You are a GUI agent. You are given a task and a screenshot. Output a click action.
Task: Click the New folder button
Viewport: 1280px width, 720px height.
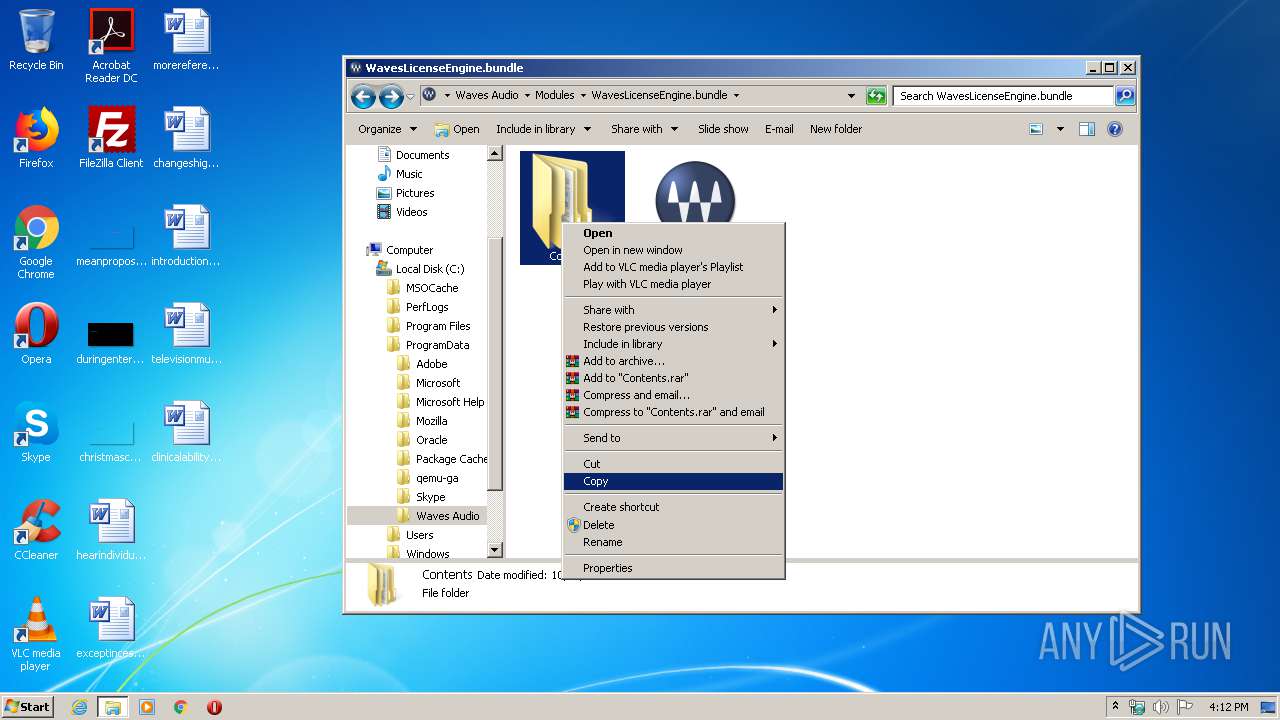coord(836,129)
